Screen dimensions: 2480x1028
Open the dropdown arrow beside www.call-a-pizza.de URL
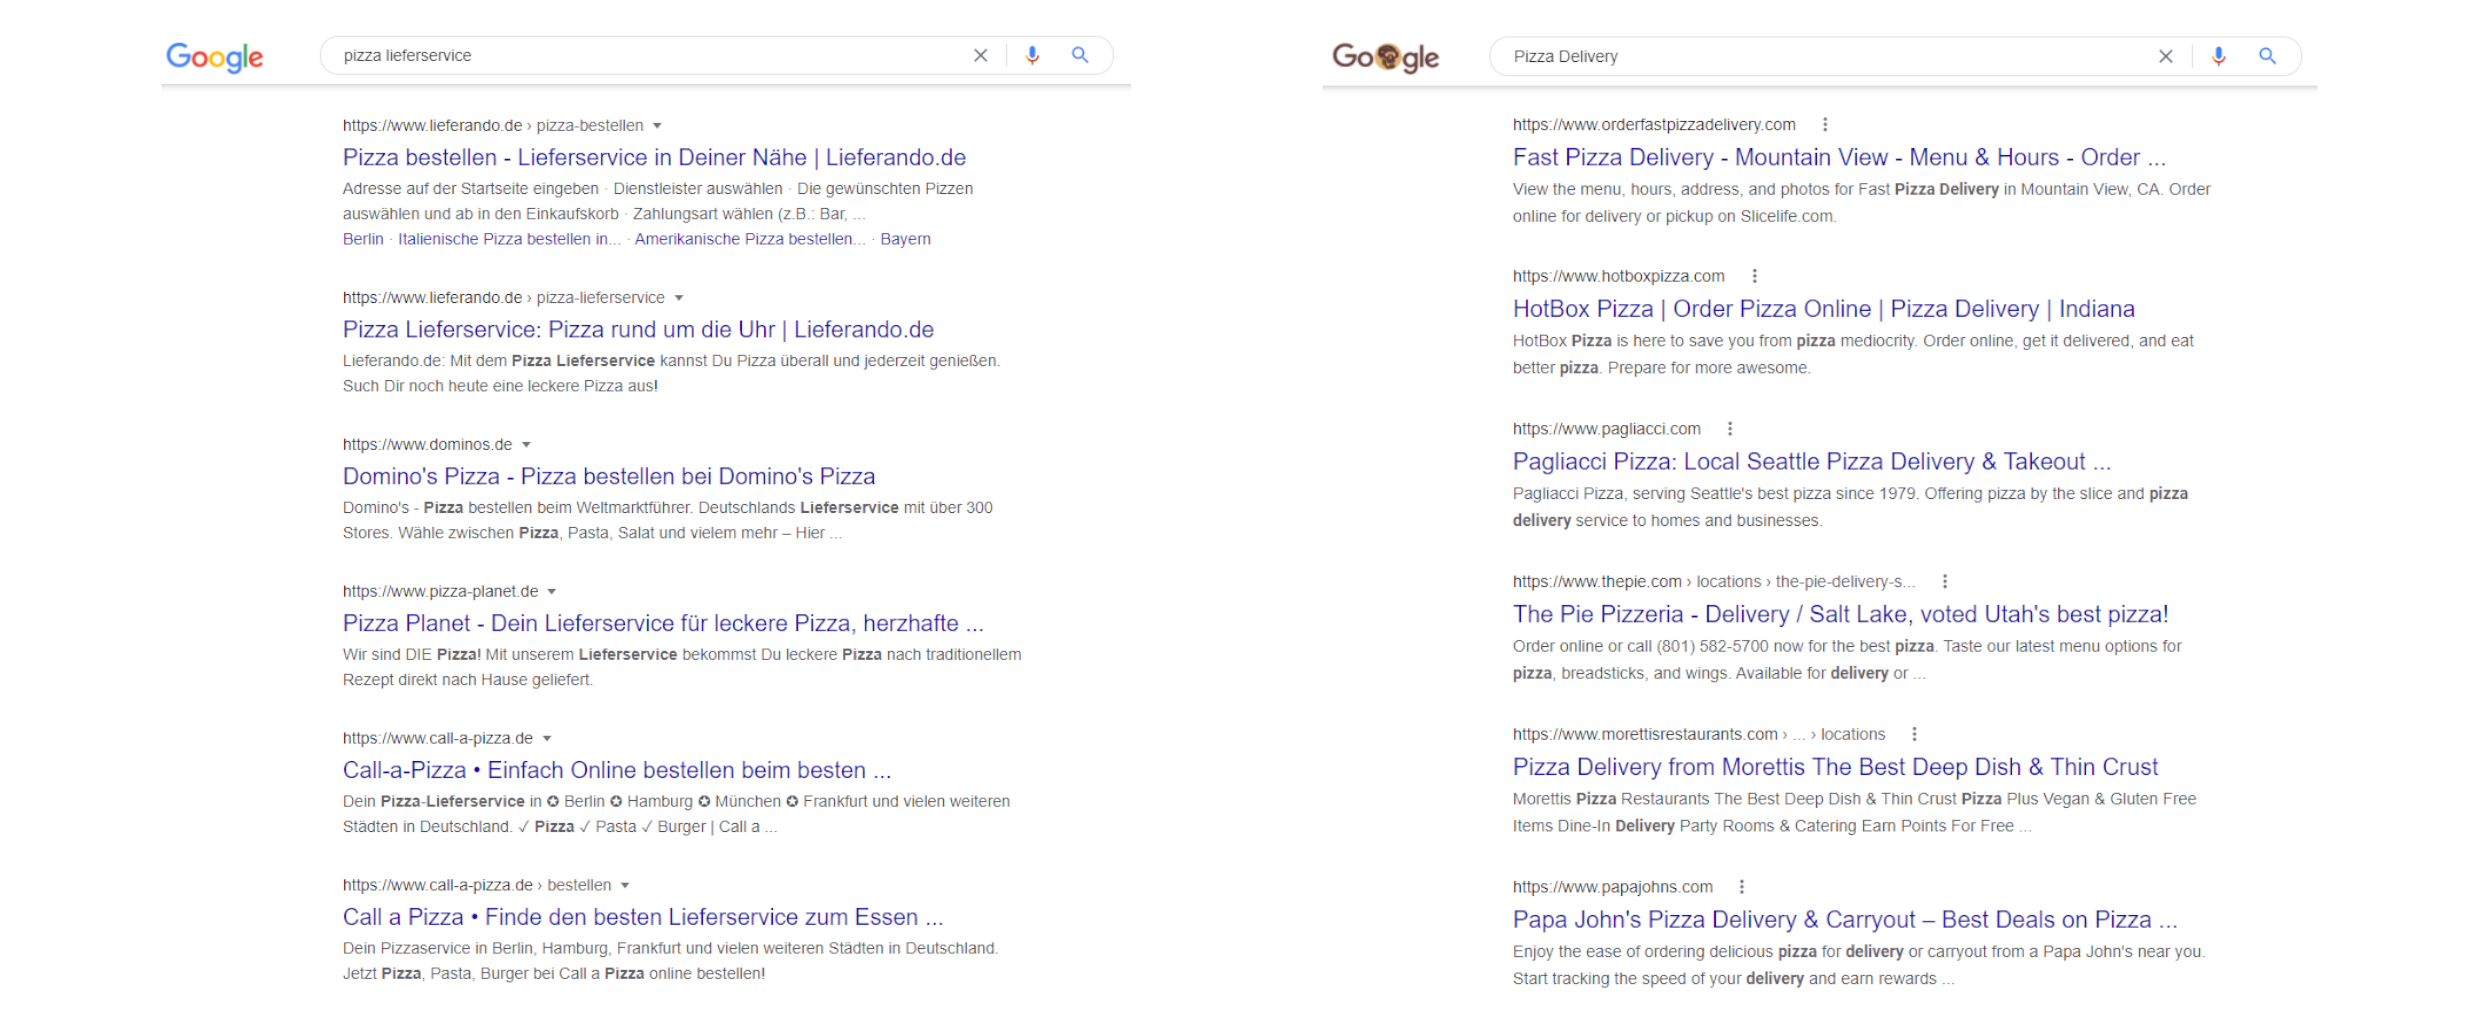click(x=547, y=739)
